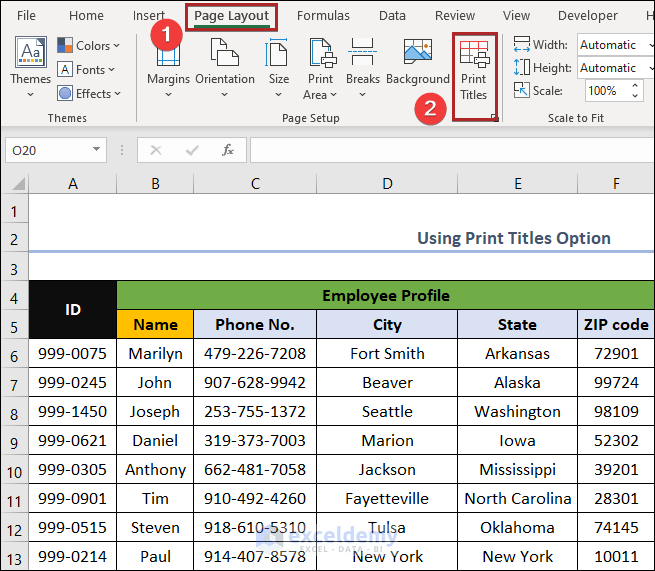Select the ZIP code header cell
Image resolution: width=655 pixels, height=571 pixels.
coord(616,325)
